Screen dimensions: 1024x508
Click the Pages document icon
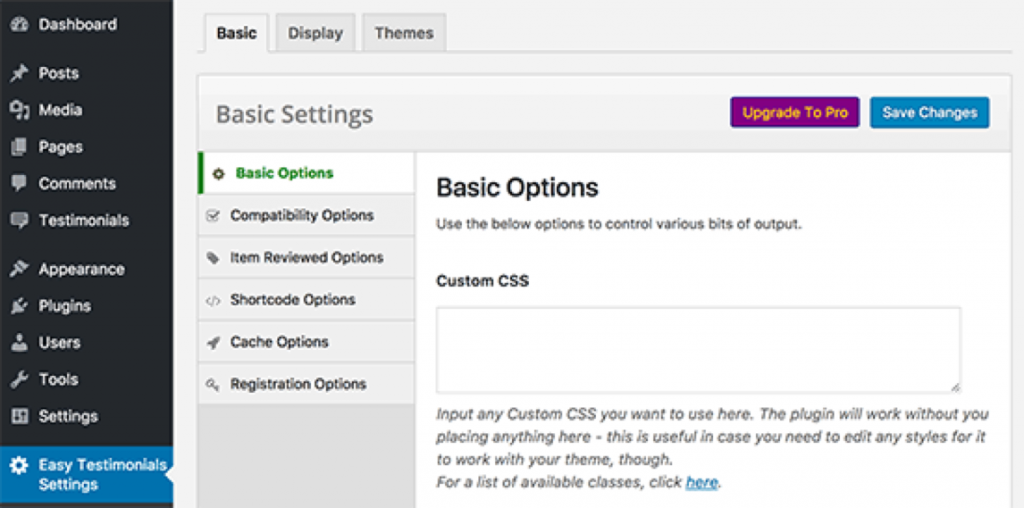point(20,147)
